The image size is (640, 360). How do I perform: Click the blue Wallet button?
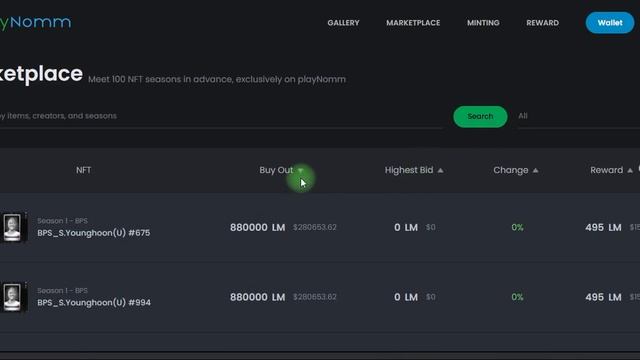tap(610, 23)
